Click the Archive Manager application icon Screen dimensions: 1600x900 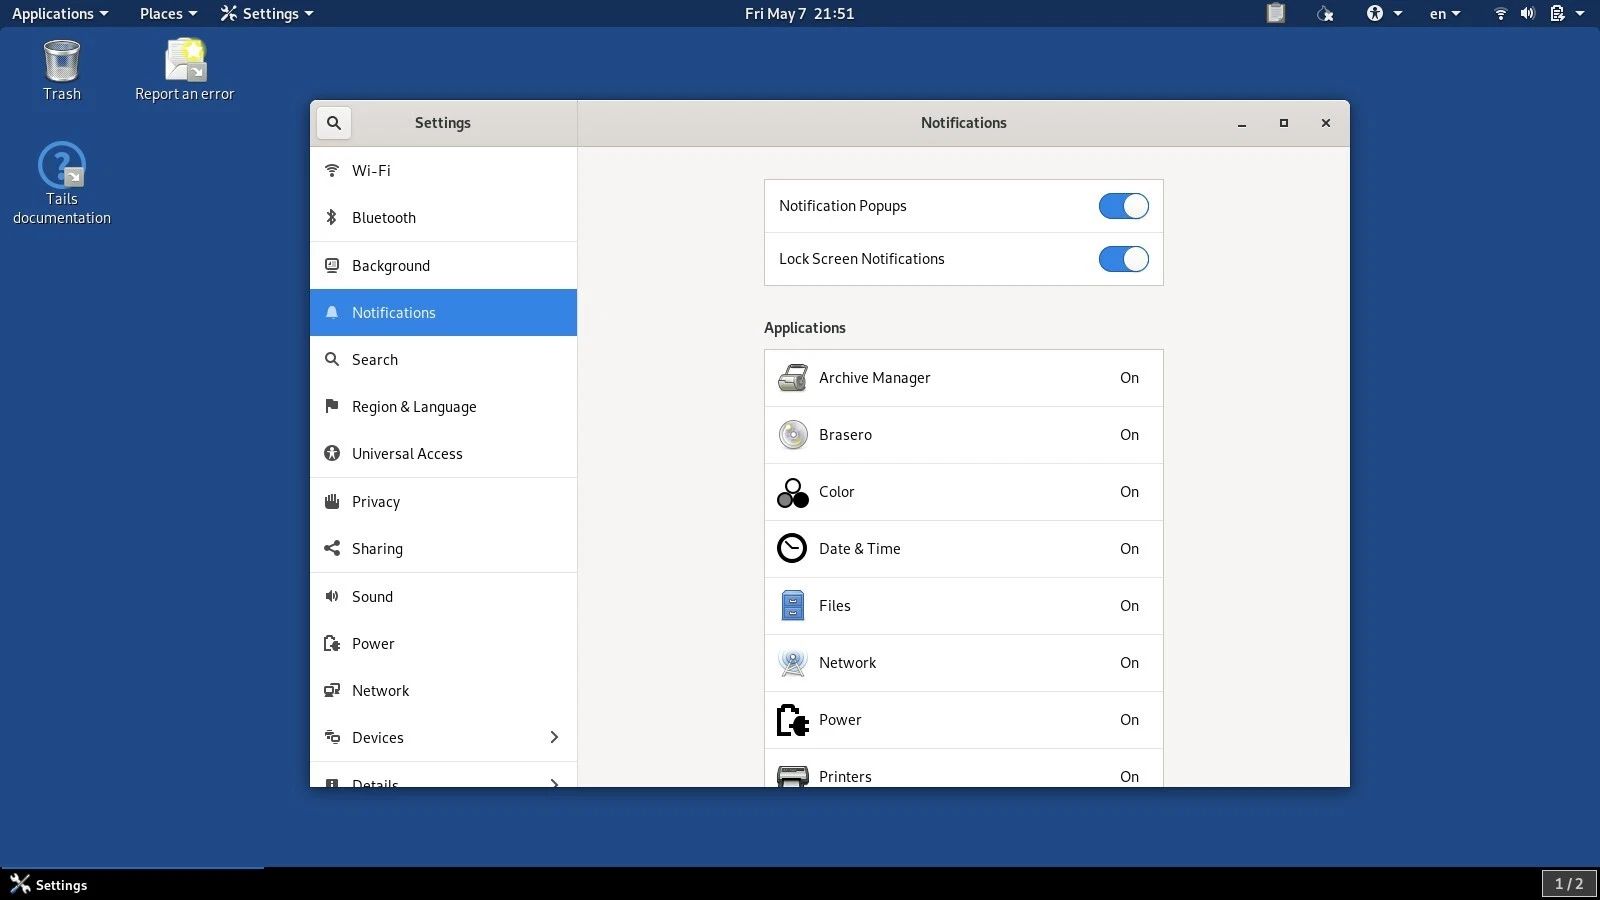tap(793, 378)
